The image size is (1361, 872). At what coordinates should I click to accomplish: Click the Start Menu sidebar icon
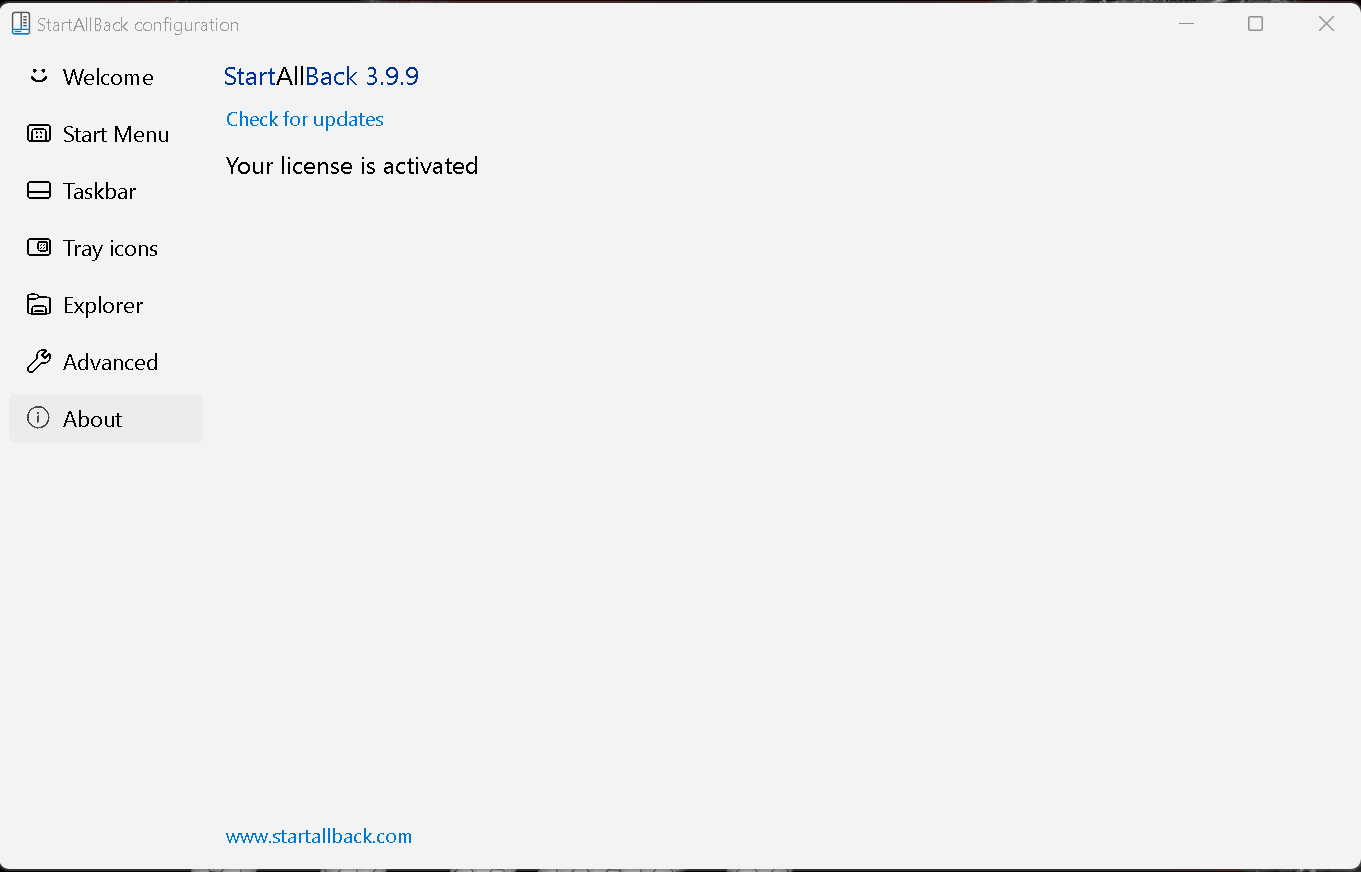39,133
